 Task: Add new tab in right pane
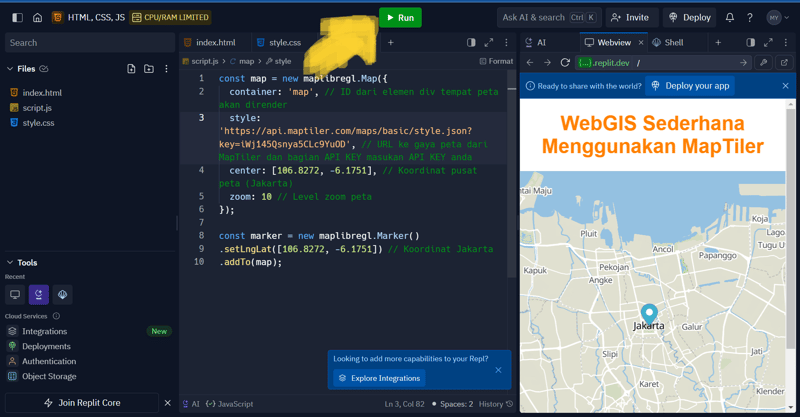(x=718, y=43)
